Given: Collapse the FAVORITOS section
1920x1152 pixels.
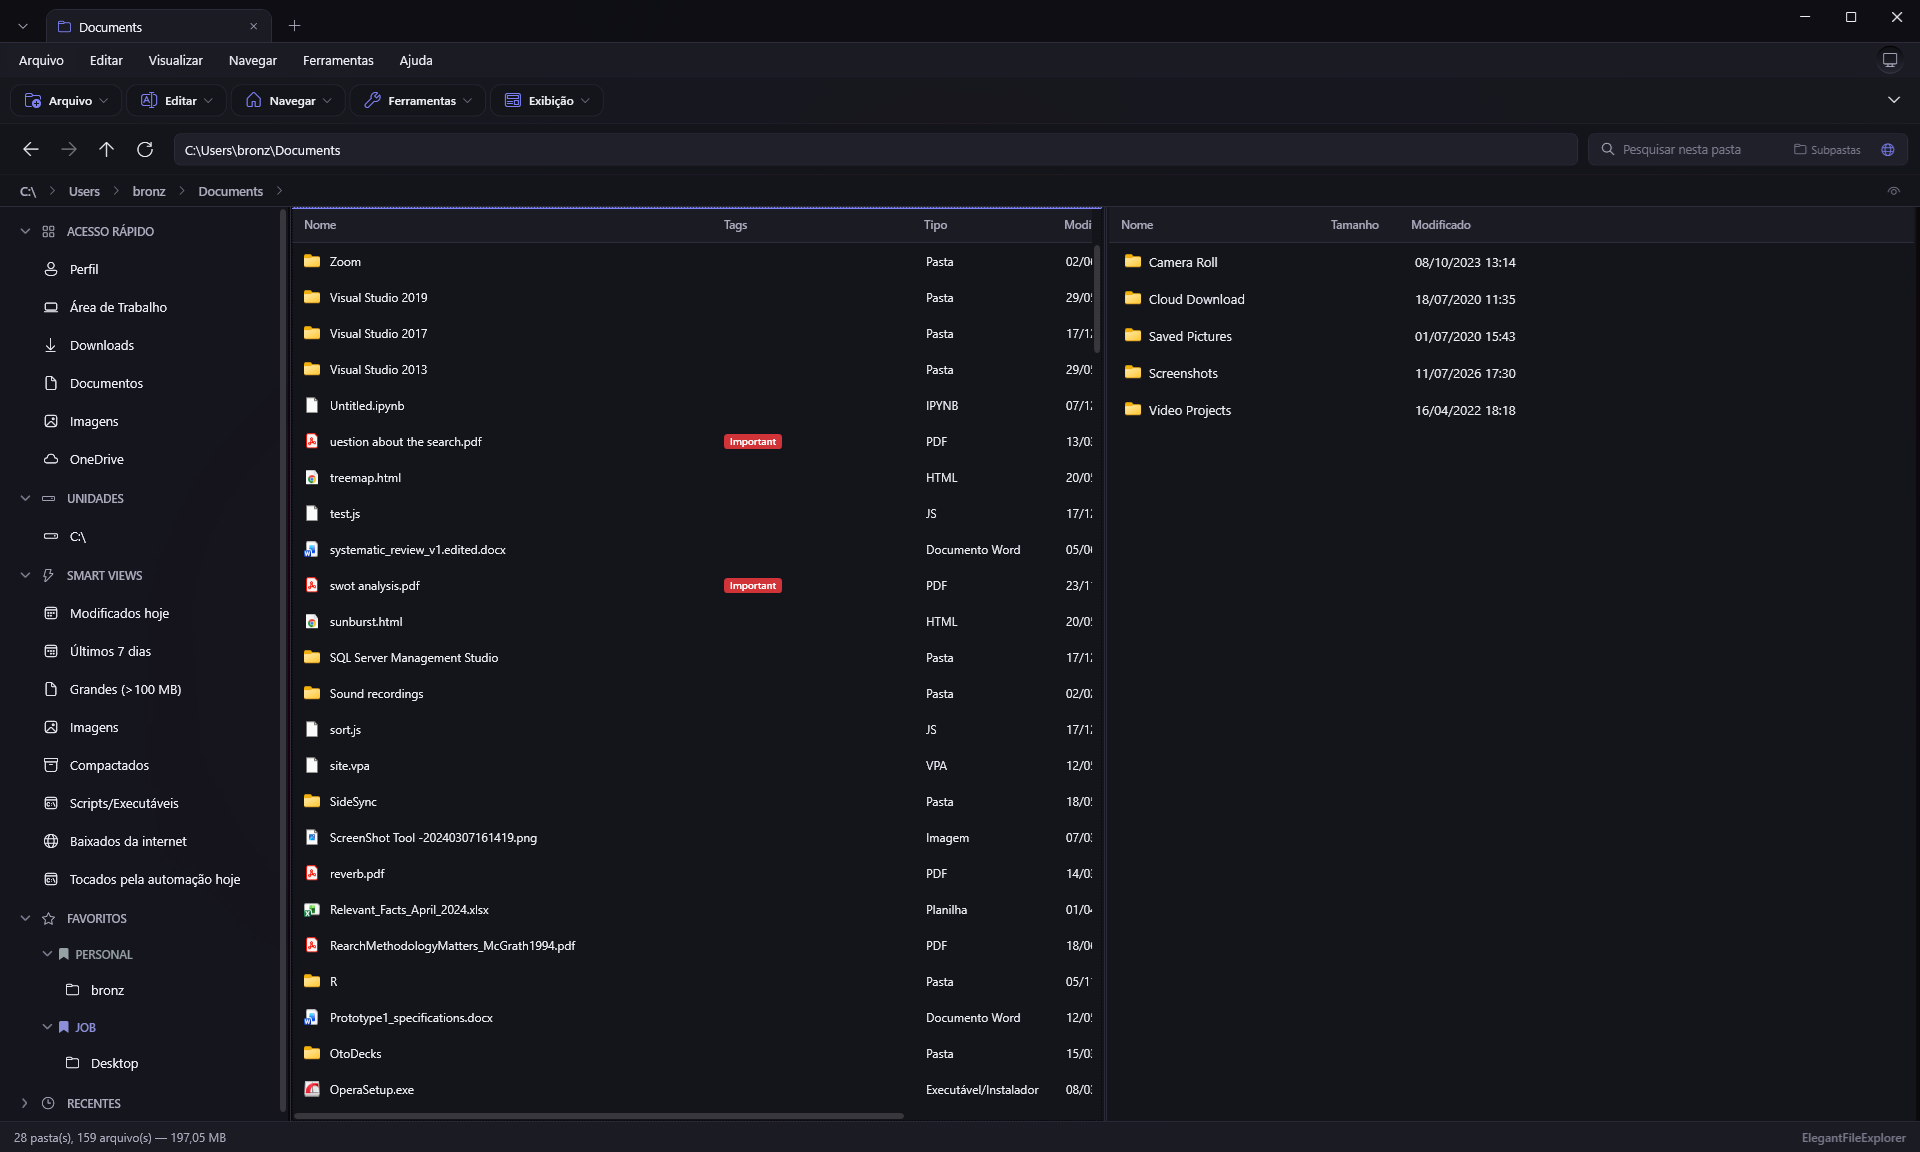Looking at the screenshot, I should 25,918.
